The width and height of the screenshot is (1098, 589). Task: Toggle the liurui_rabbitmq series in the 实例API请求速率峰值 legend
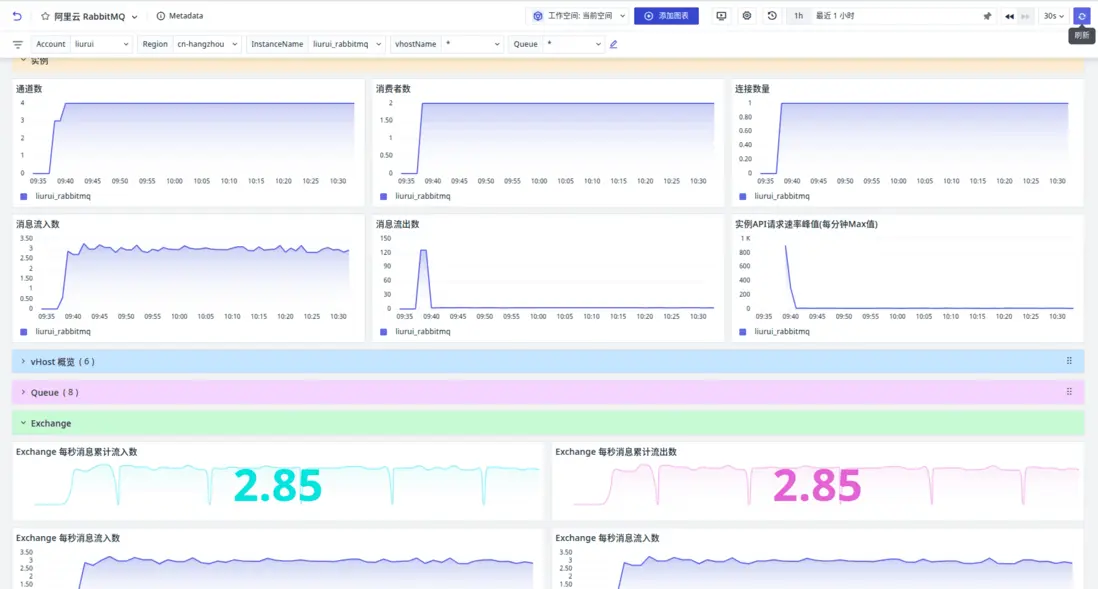pyautogui.click(x=781, y=332)
